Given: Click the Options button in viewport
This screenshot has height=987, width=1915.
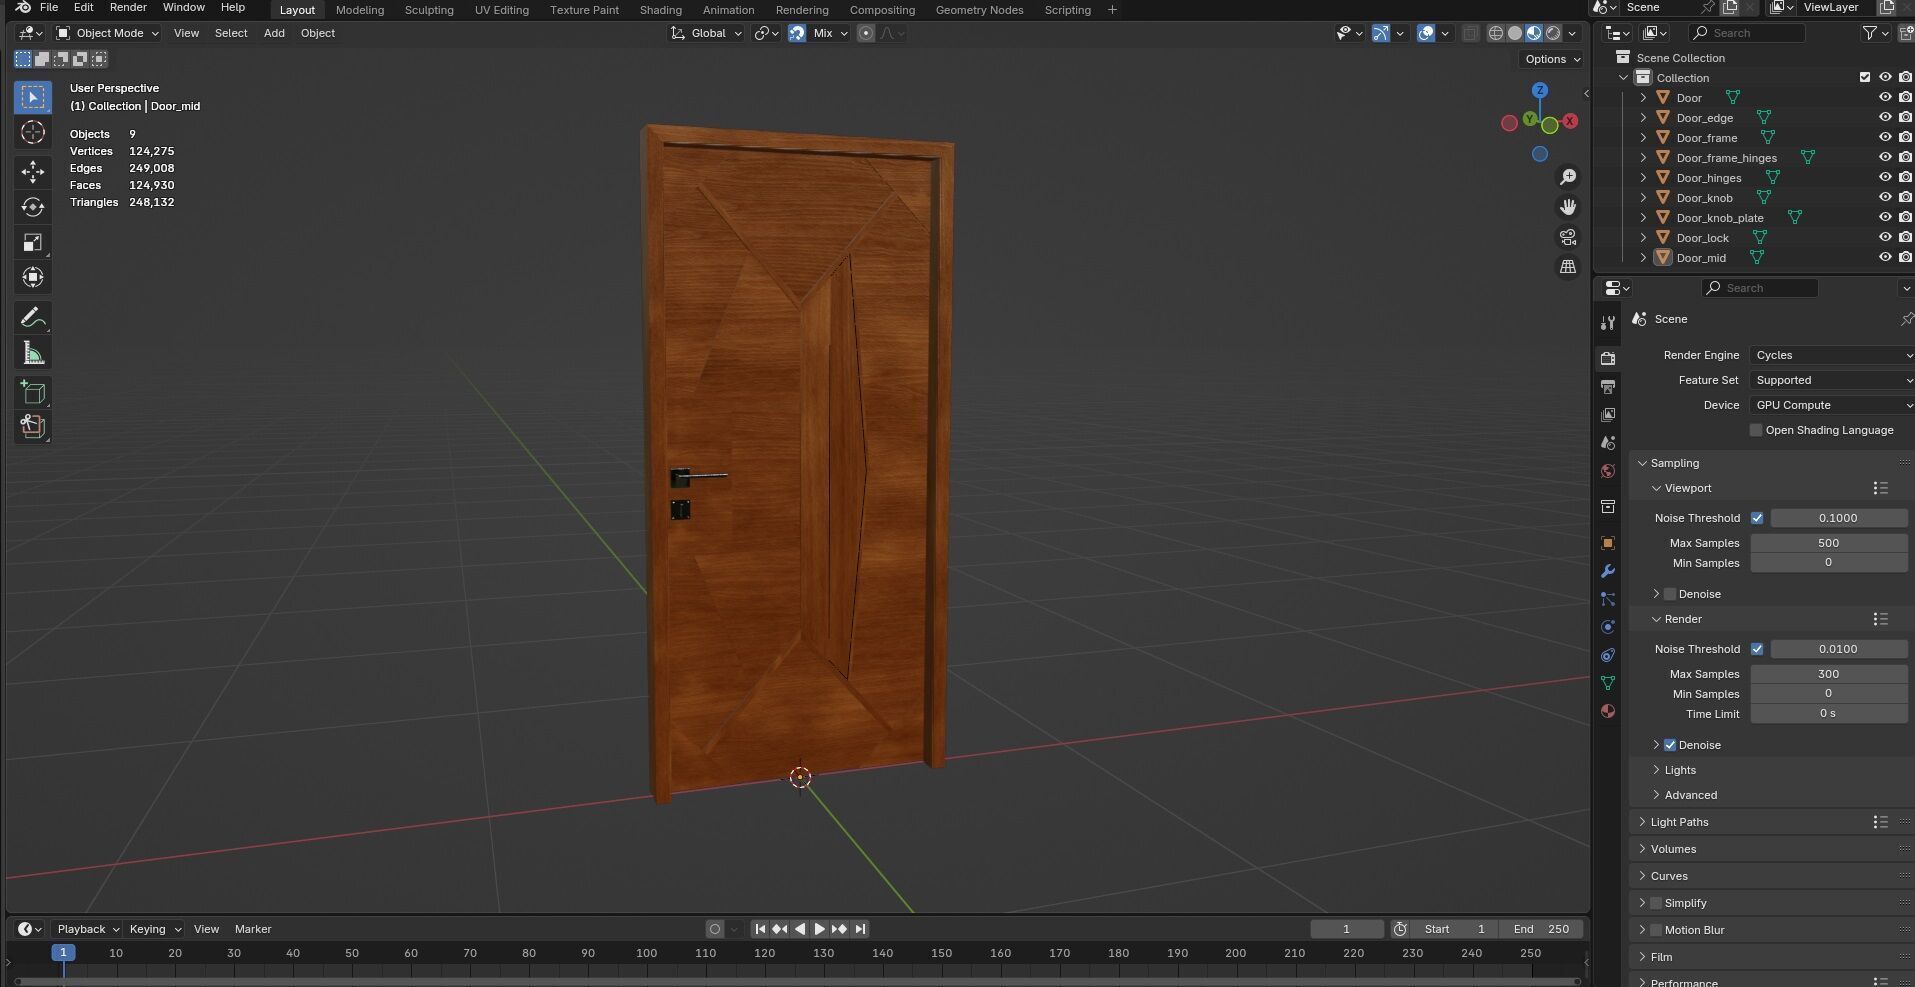Looking at the screenshot, I should point(1552,59).
